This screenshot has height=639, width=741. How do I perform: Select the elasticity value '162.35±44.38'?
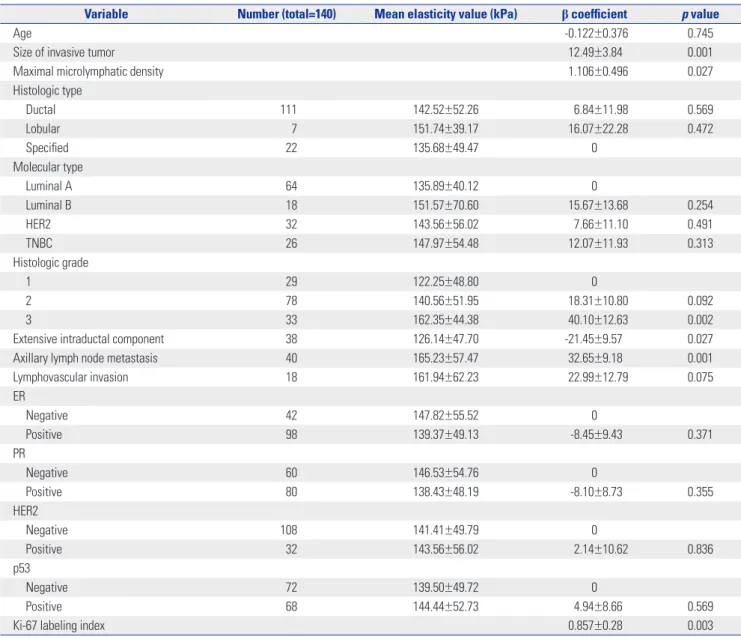coord(446,320)
